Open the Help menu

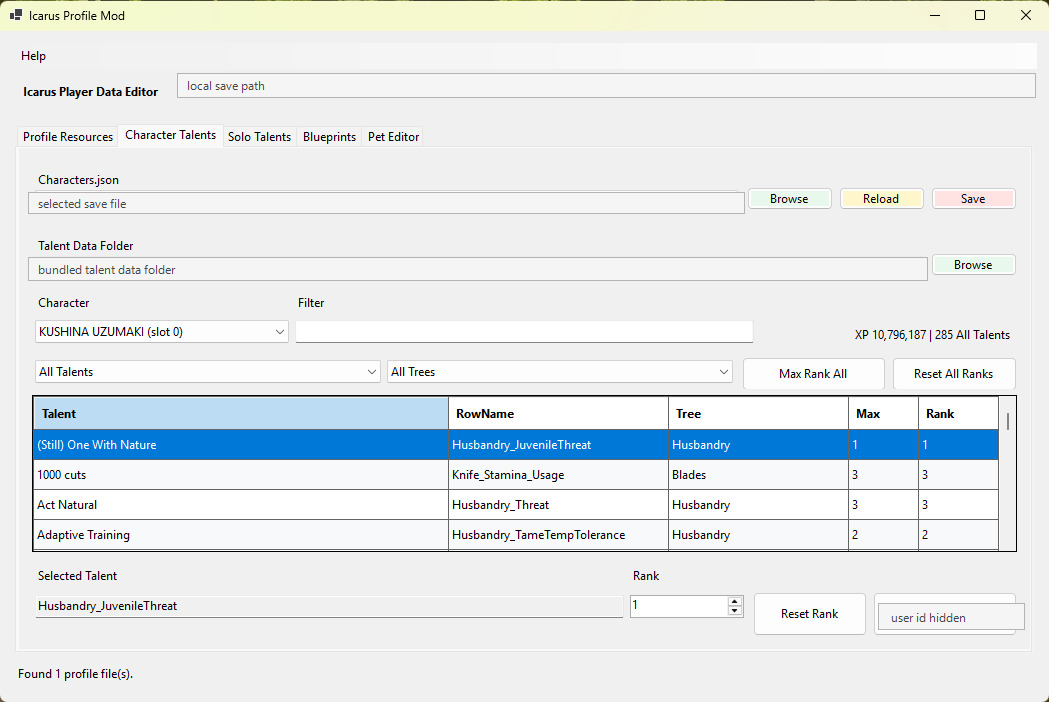tap(33, 56)
